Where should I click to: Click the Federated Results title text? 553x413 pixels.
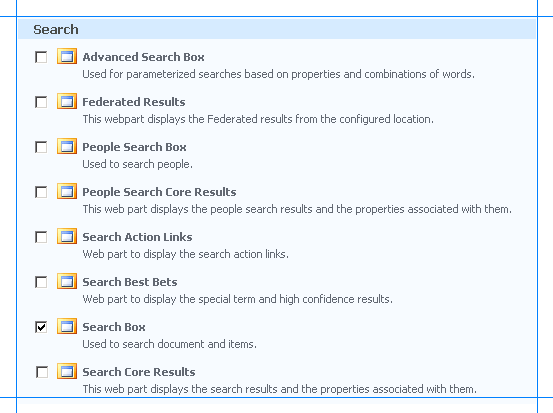(134, 102)
